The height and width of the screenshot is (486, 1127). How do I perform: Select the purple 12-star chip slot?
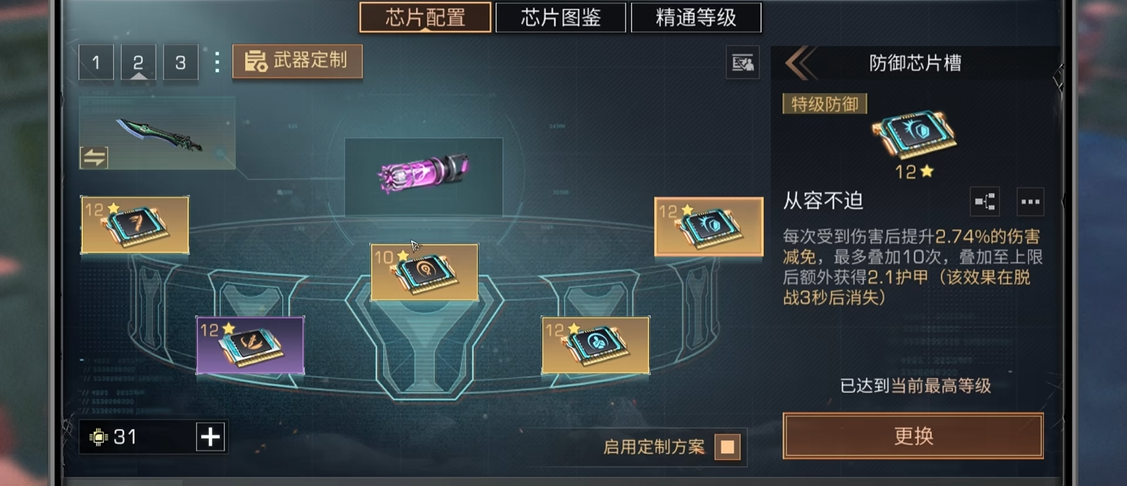(x=250, y=345)
